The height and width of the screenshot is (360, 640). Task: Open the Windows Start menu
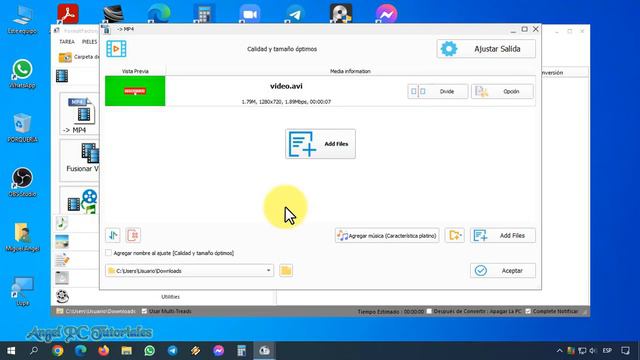coord(11,351)
